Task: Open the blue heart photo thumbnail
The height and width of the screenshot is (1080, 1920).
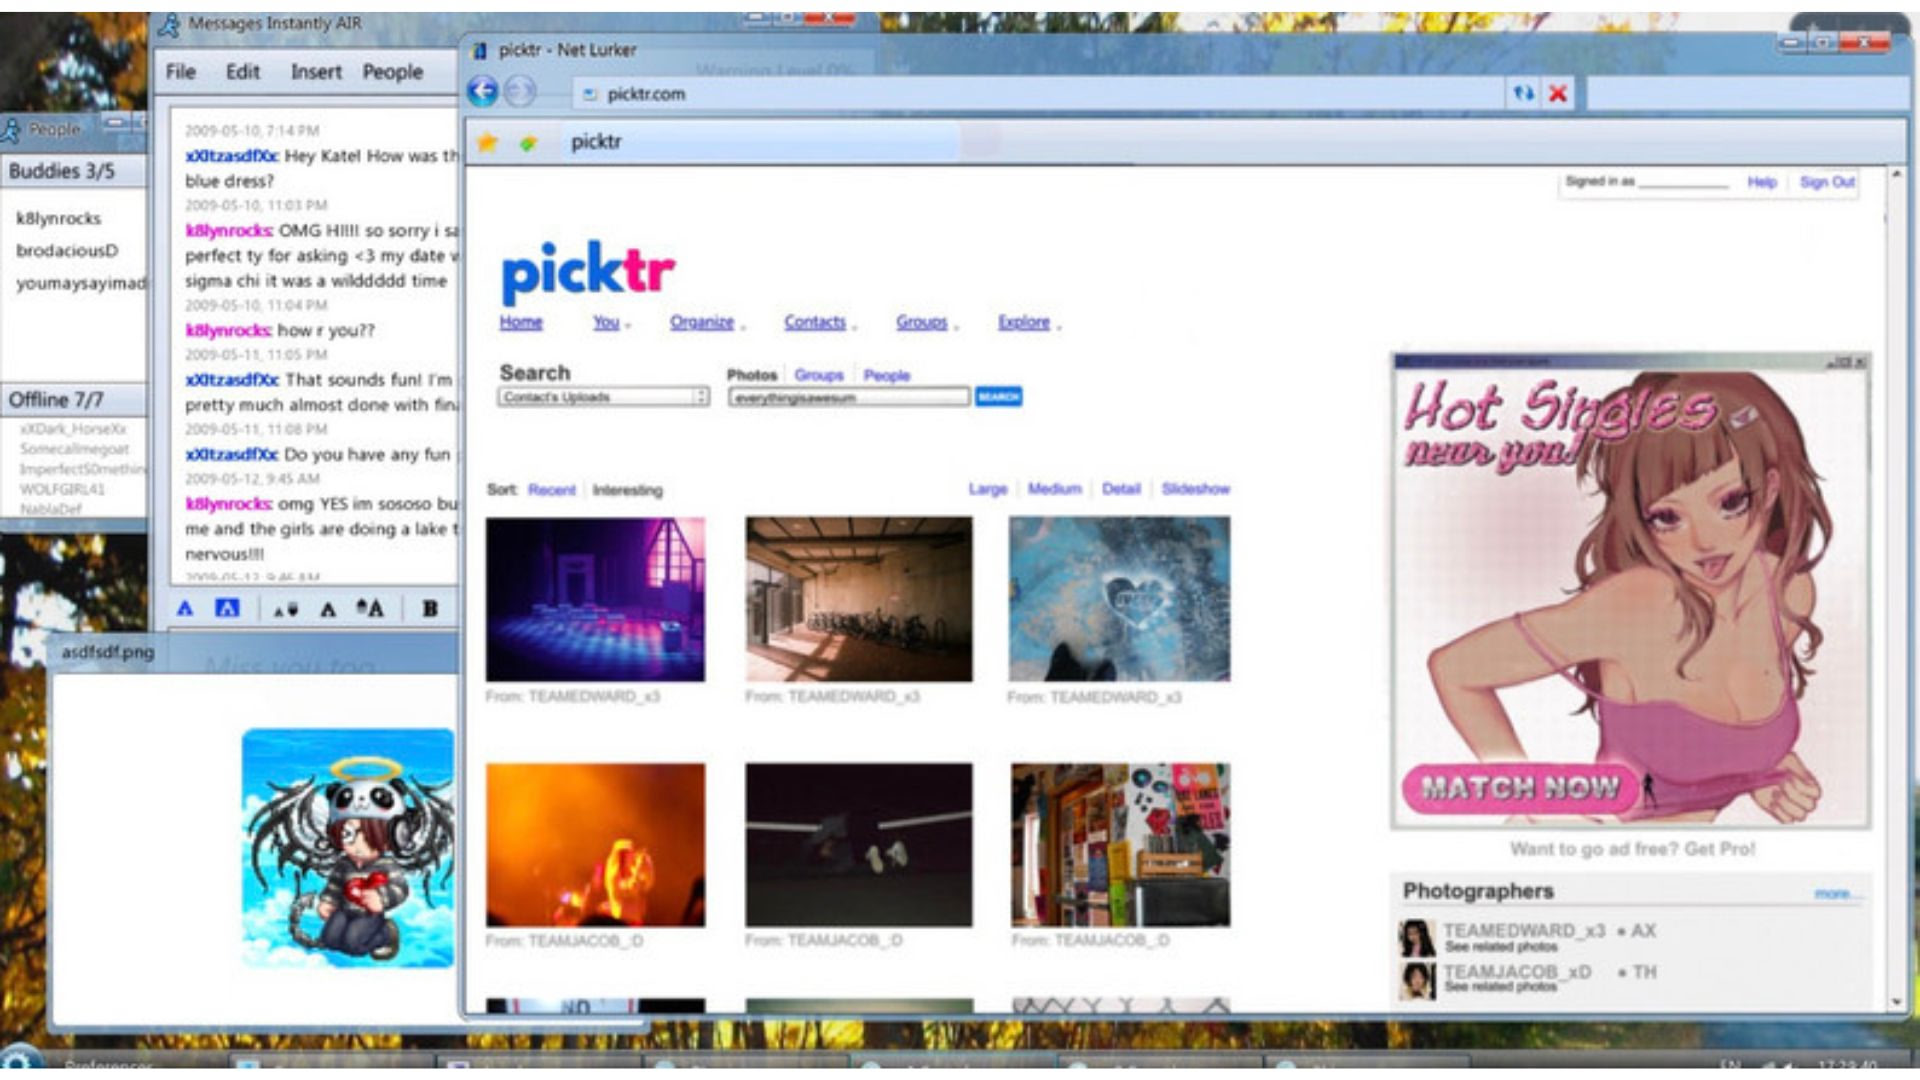Action: pyautogui.click(x=1119, y=599)
